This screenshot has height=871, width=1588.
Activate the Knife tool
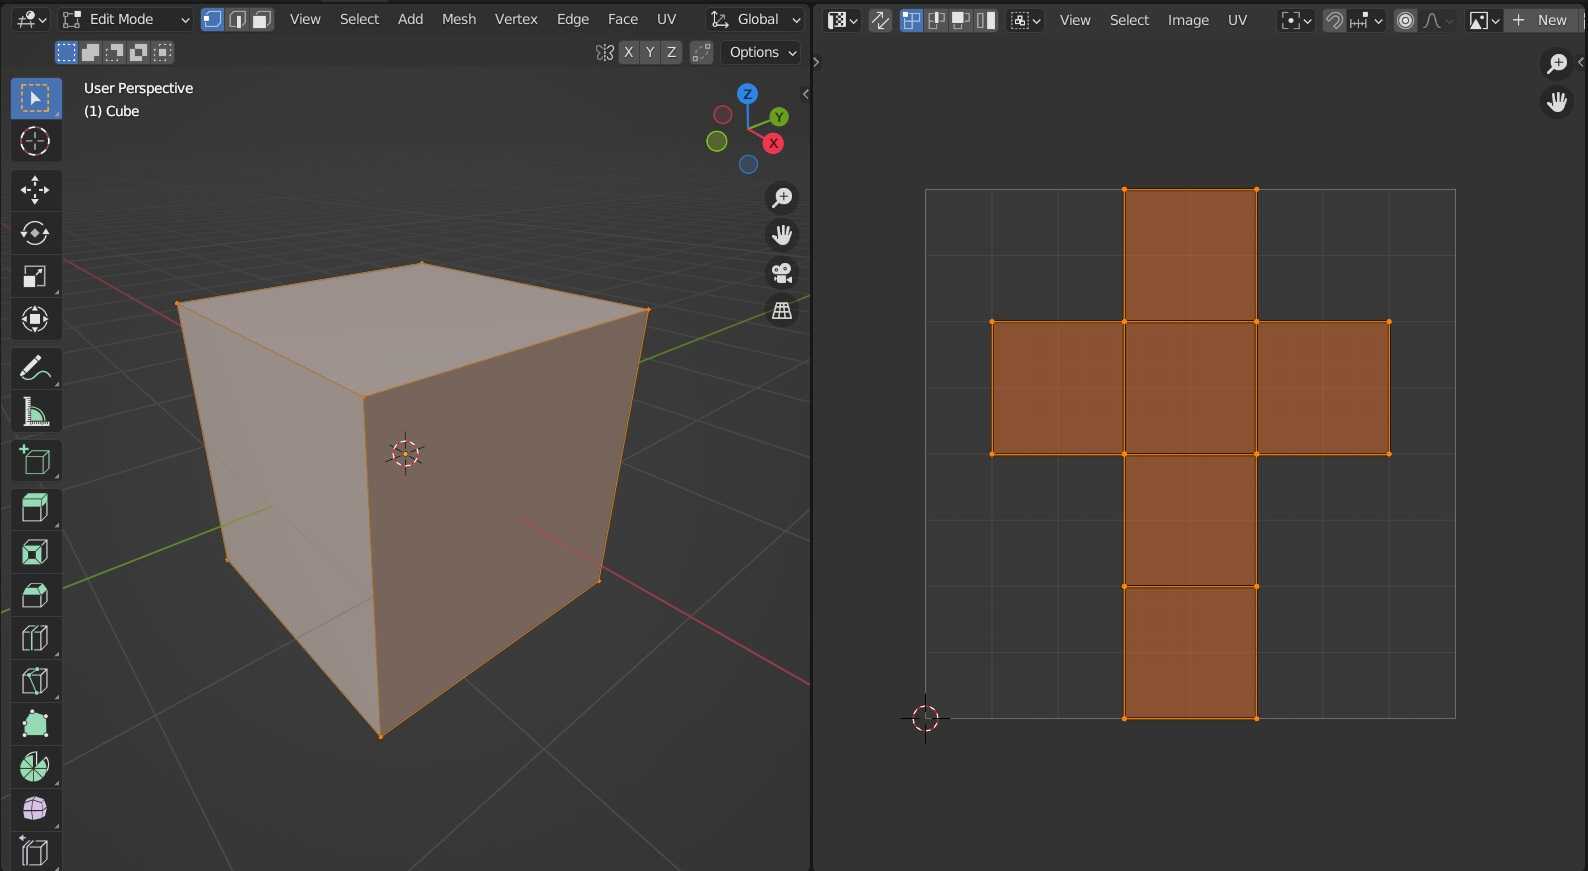click(x=35, y=681)
